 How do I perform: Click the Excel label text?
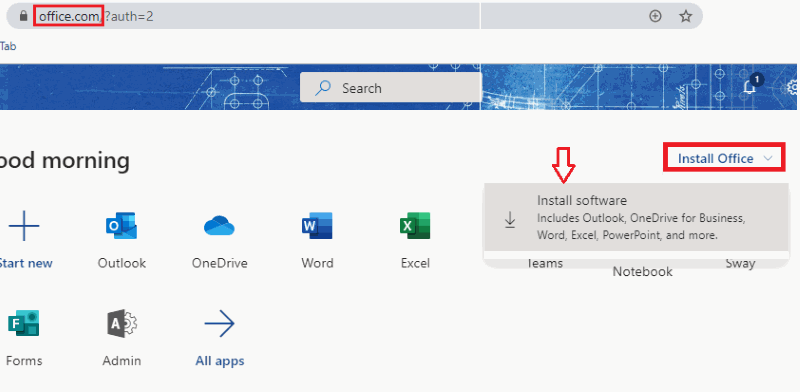(x=415, y=263)
